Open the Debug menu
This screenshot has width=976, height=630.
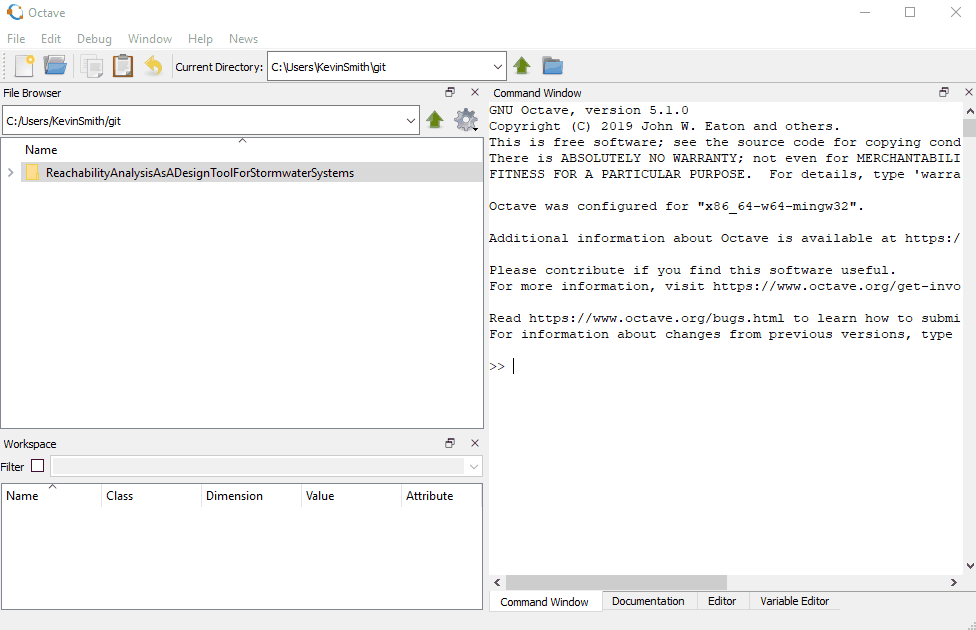coord(94,39)
